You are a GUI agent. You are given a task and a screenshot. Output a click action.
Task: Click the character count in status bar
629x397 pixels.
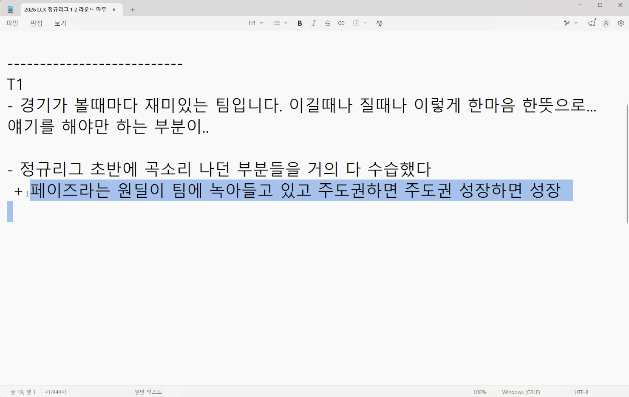pos(55,392)
